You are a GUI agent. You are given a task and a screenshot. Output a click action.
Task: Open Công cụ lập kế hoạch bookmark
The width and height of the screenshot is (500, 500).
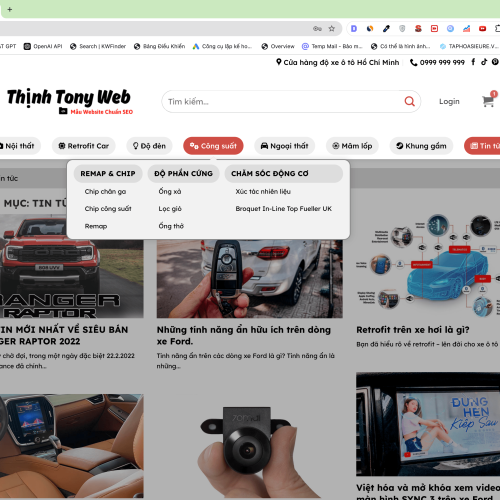222,46
